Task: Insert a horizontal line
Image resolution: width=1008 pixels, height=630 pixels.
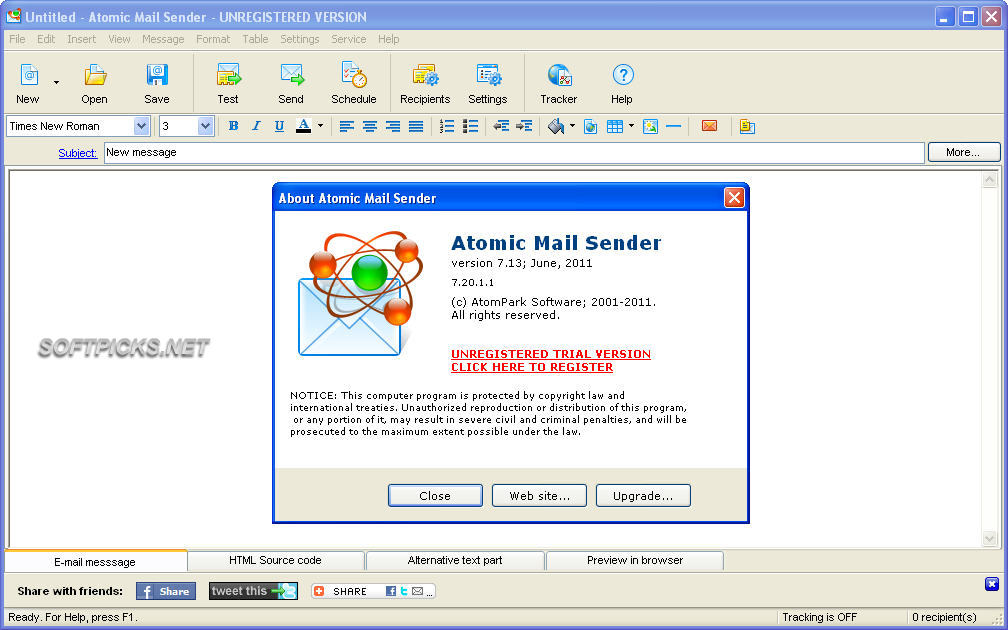Action: point(674,126)
